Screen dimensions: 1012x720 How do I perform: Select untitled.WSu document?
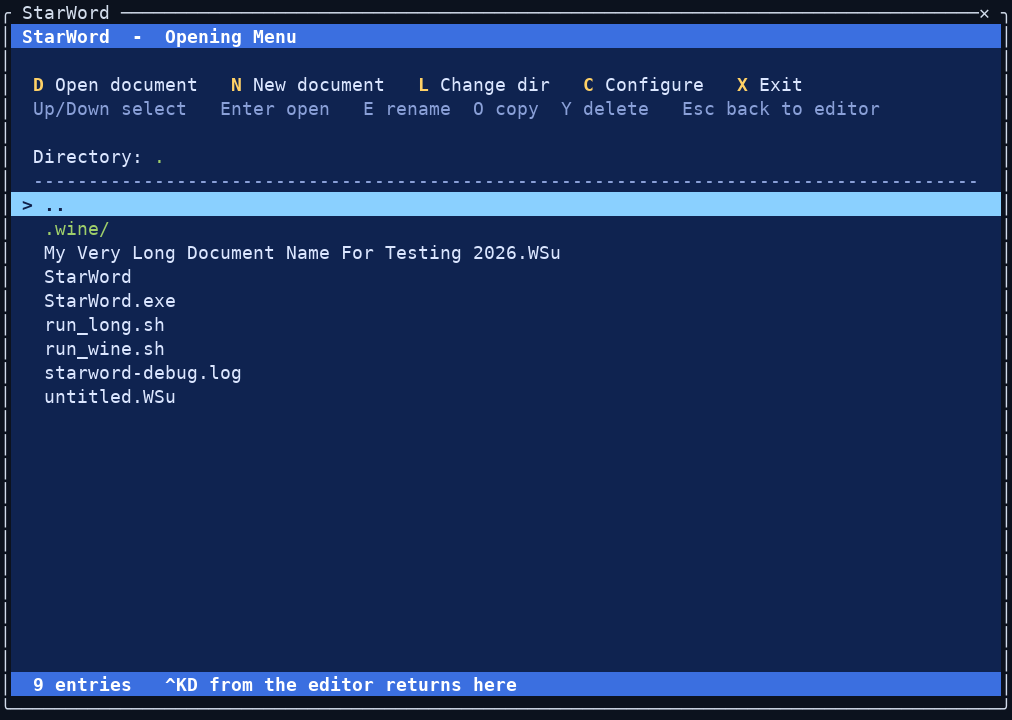tap(110, 397)
